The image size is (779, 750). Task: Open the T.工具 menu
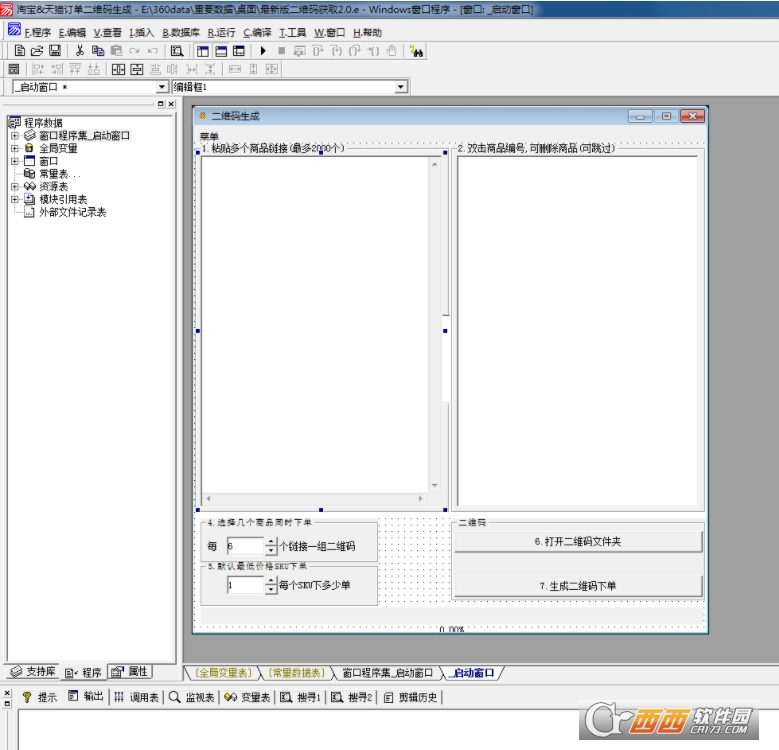(x=292, y=32)
